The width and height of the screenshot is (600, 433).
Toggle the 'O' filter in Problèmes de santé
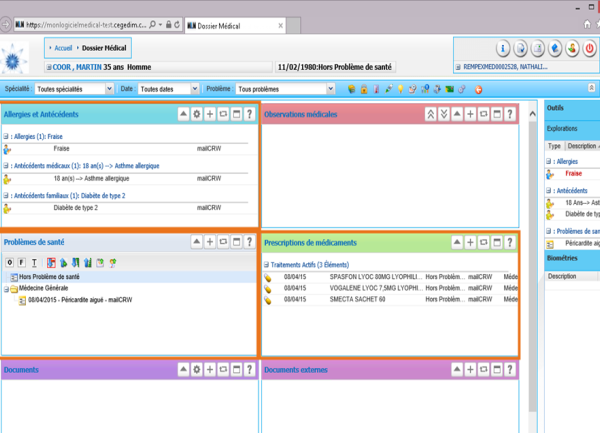(x=9, y=262)
